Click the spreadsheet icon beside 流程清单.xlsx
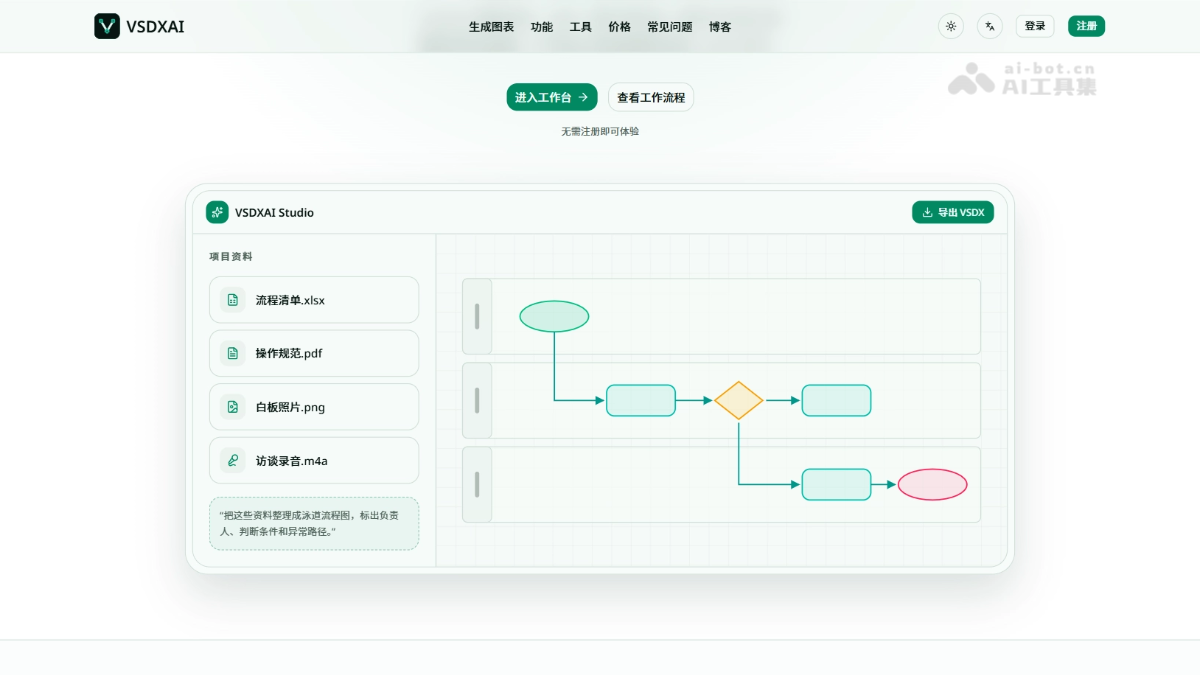 point(233,300)
